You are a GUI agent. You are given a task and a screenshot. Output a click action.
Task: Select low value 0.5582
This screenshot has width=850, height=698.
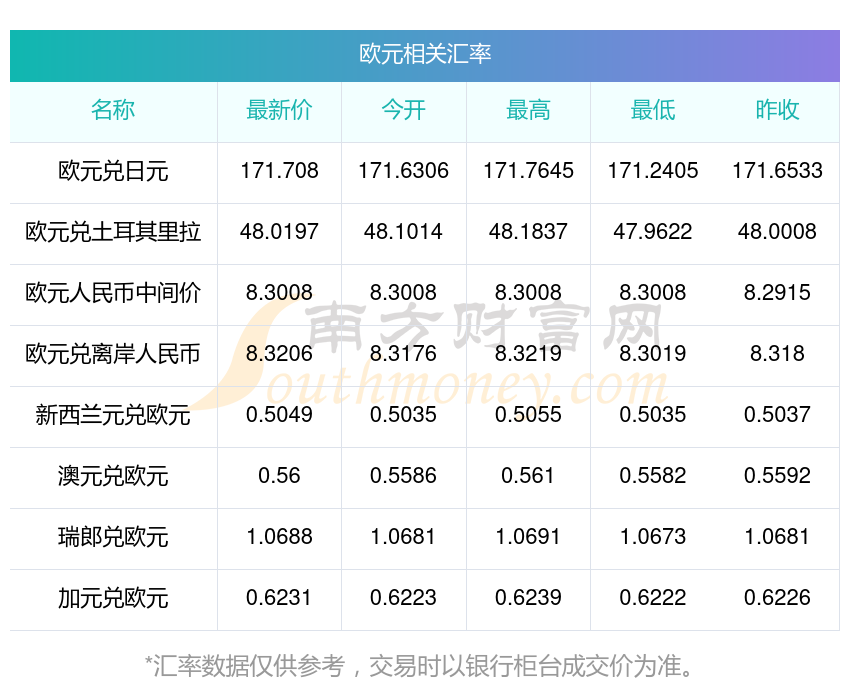[653, 476]
